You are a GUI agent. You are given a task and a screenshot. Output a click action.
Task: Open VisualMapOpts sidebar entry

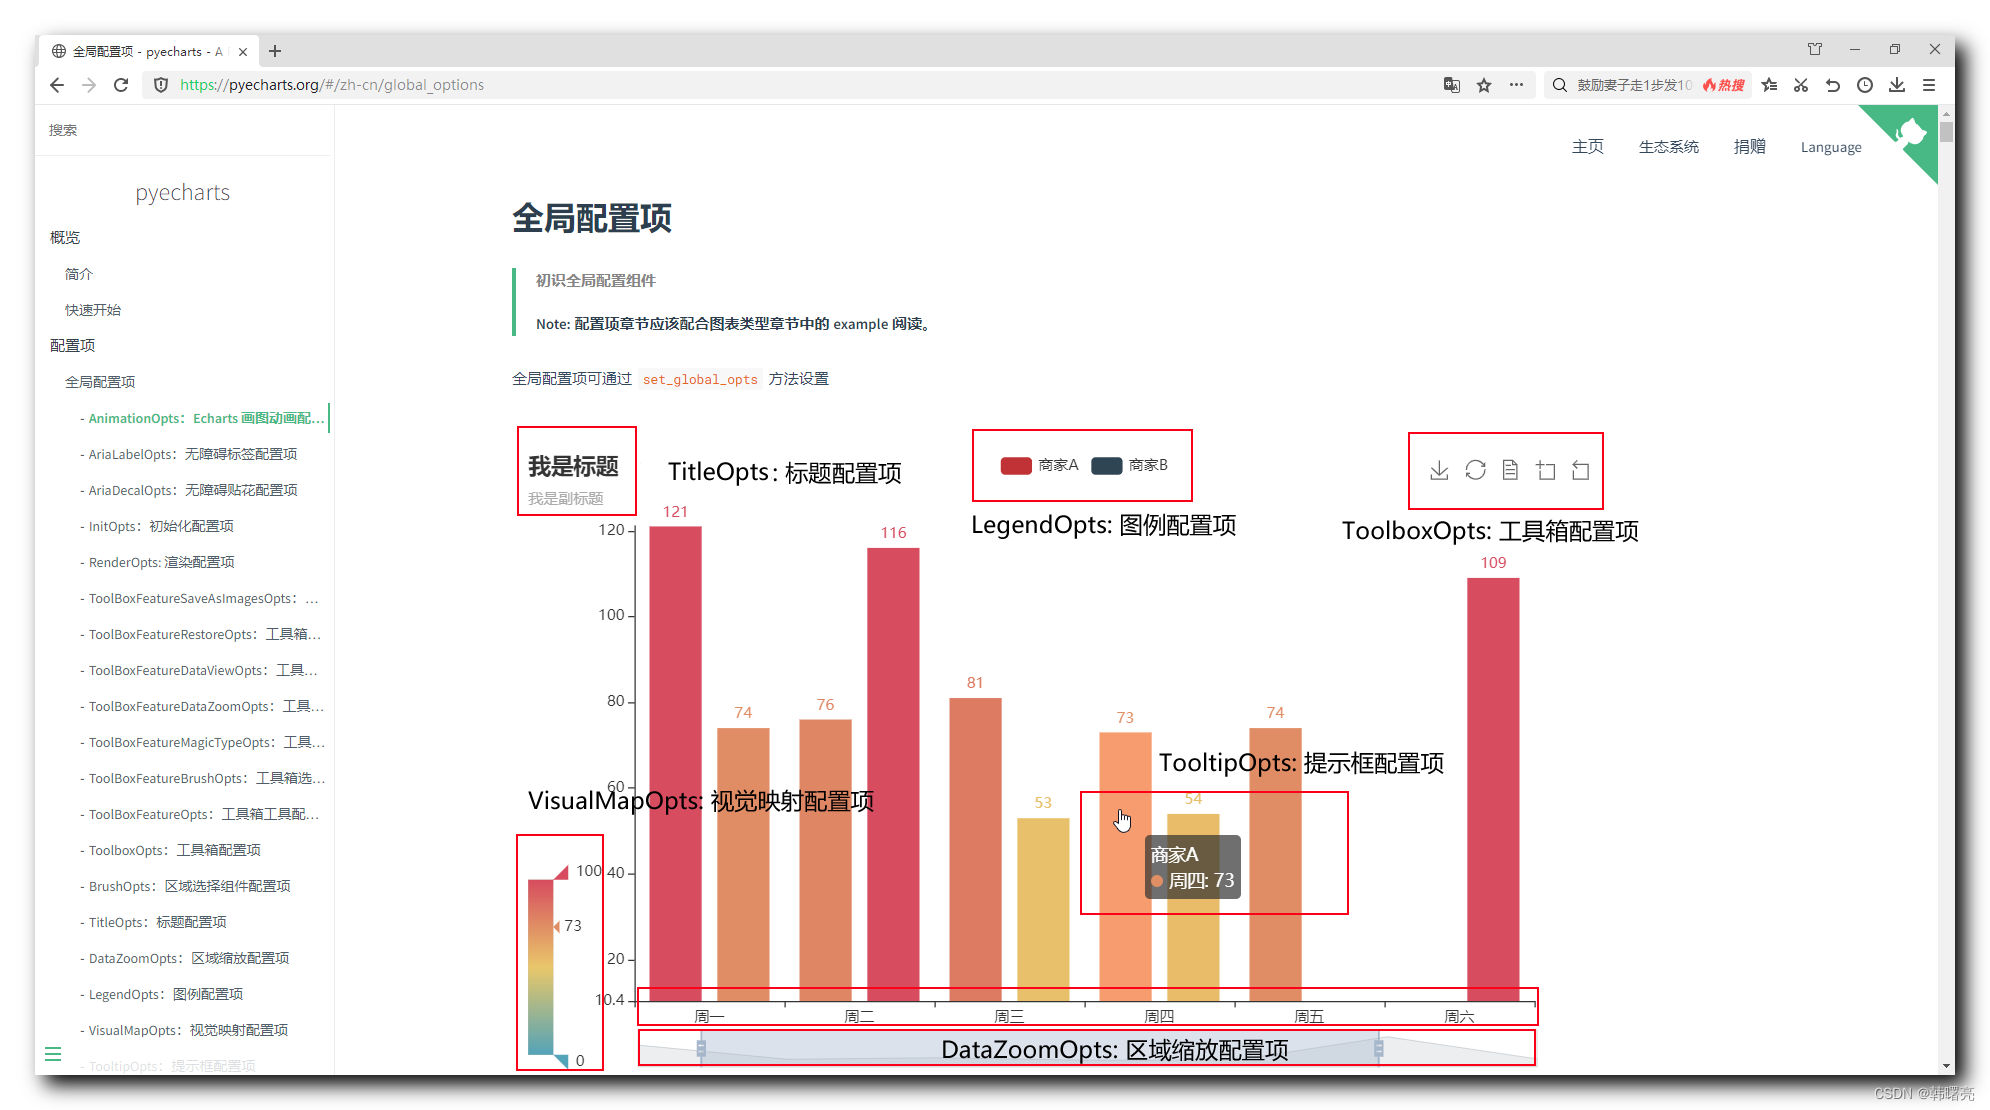click(184, 1030)
